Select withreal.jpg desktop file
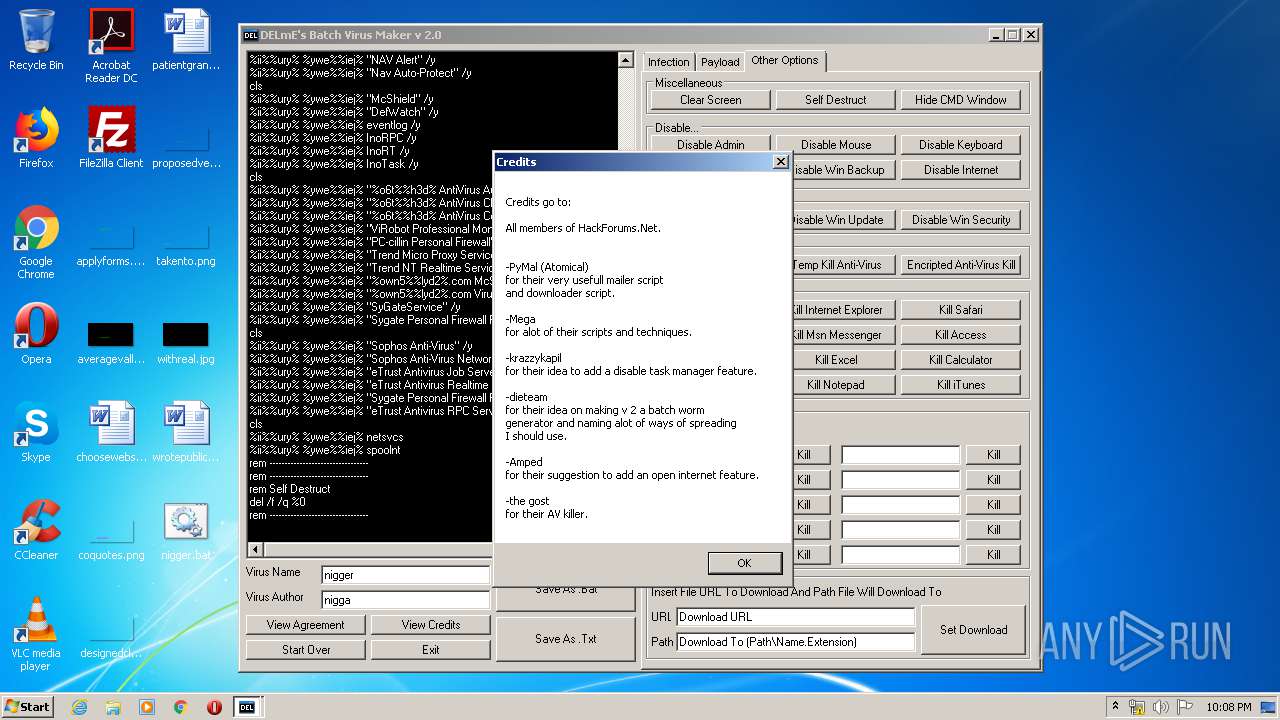The image size is (1280, 720). pos(186,341)
